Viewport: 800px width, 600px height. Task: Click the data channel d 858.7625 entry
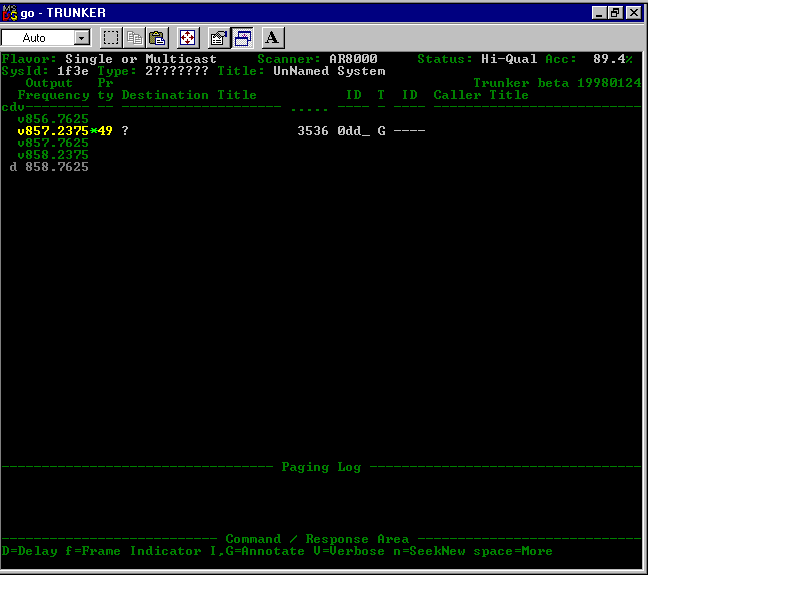[50, 167]
